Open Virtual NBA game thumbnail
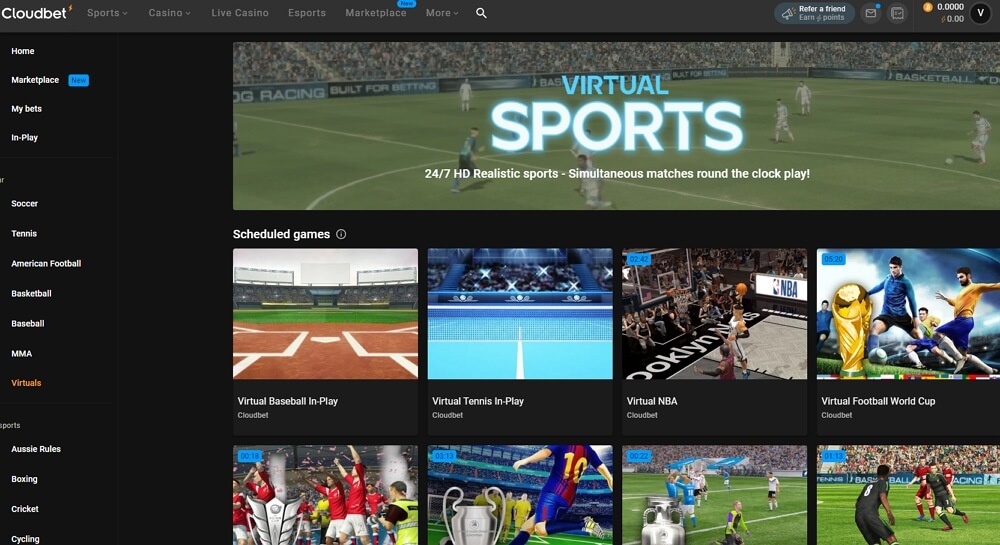Viewport: 1000px width, 545px height. [714, 314]
